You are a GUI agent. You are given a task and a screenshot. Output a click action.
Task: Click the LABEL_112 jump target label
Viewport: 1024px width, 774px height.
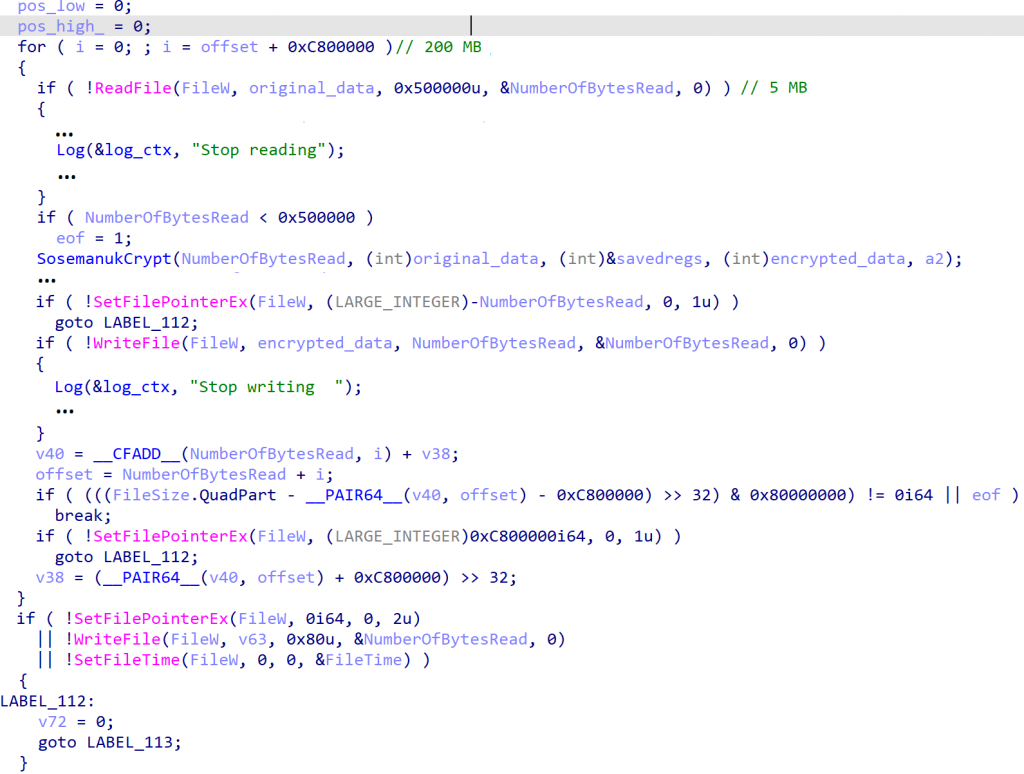pyautogui.click(x=45, y=701)
